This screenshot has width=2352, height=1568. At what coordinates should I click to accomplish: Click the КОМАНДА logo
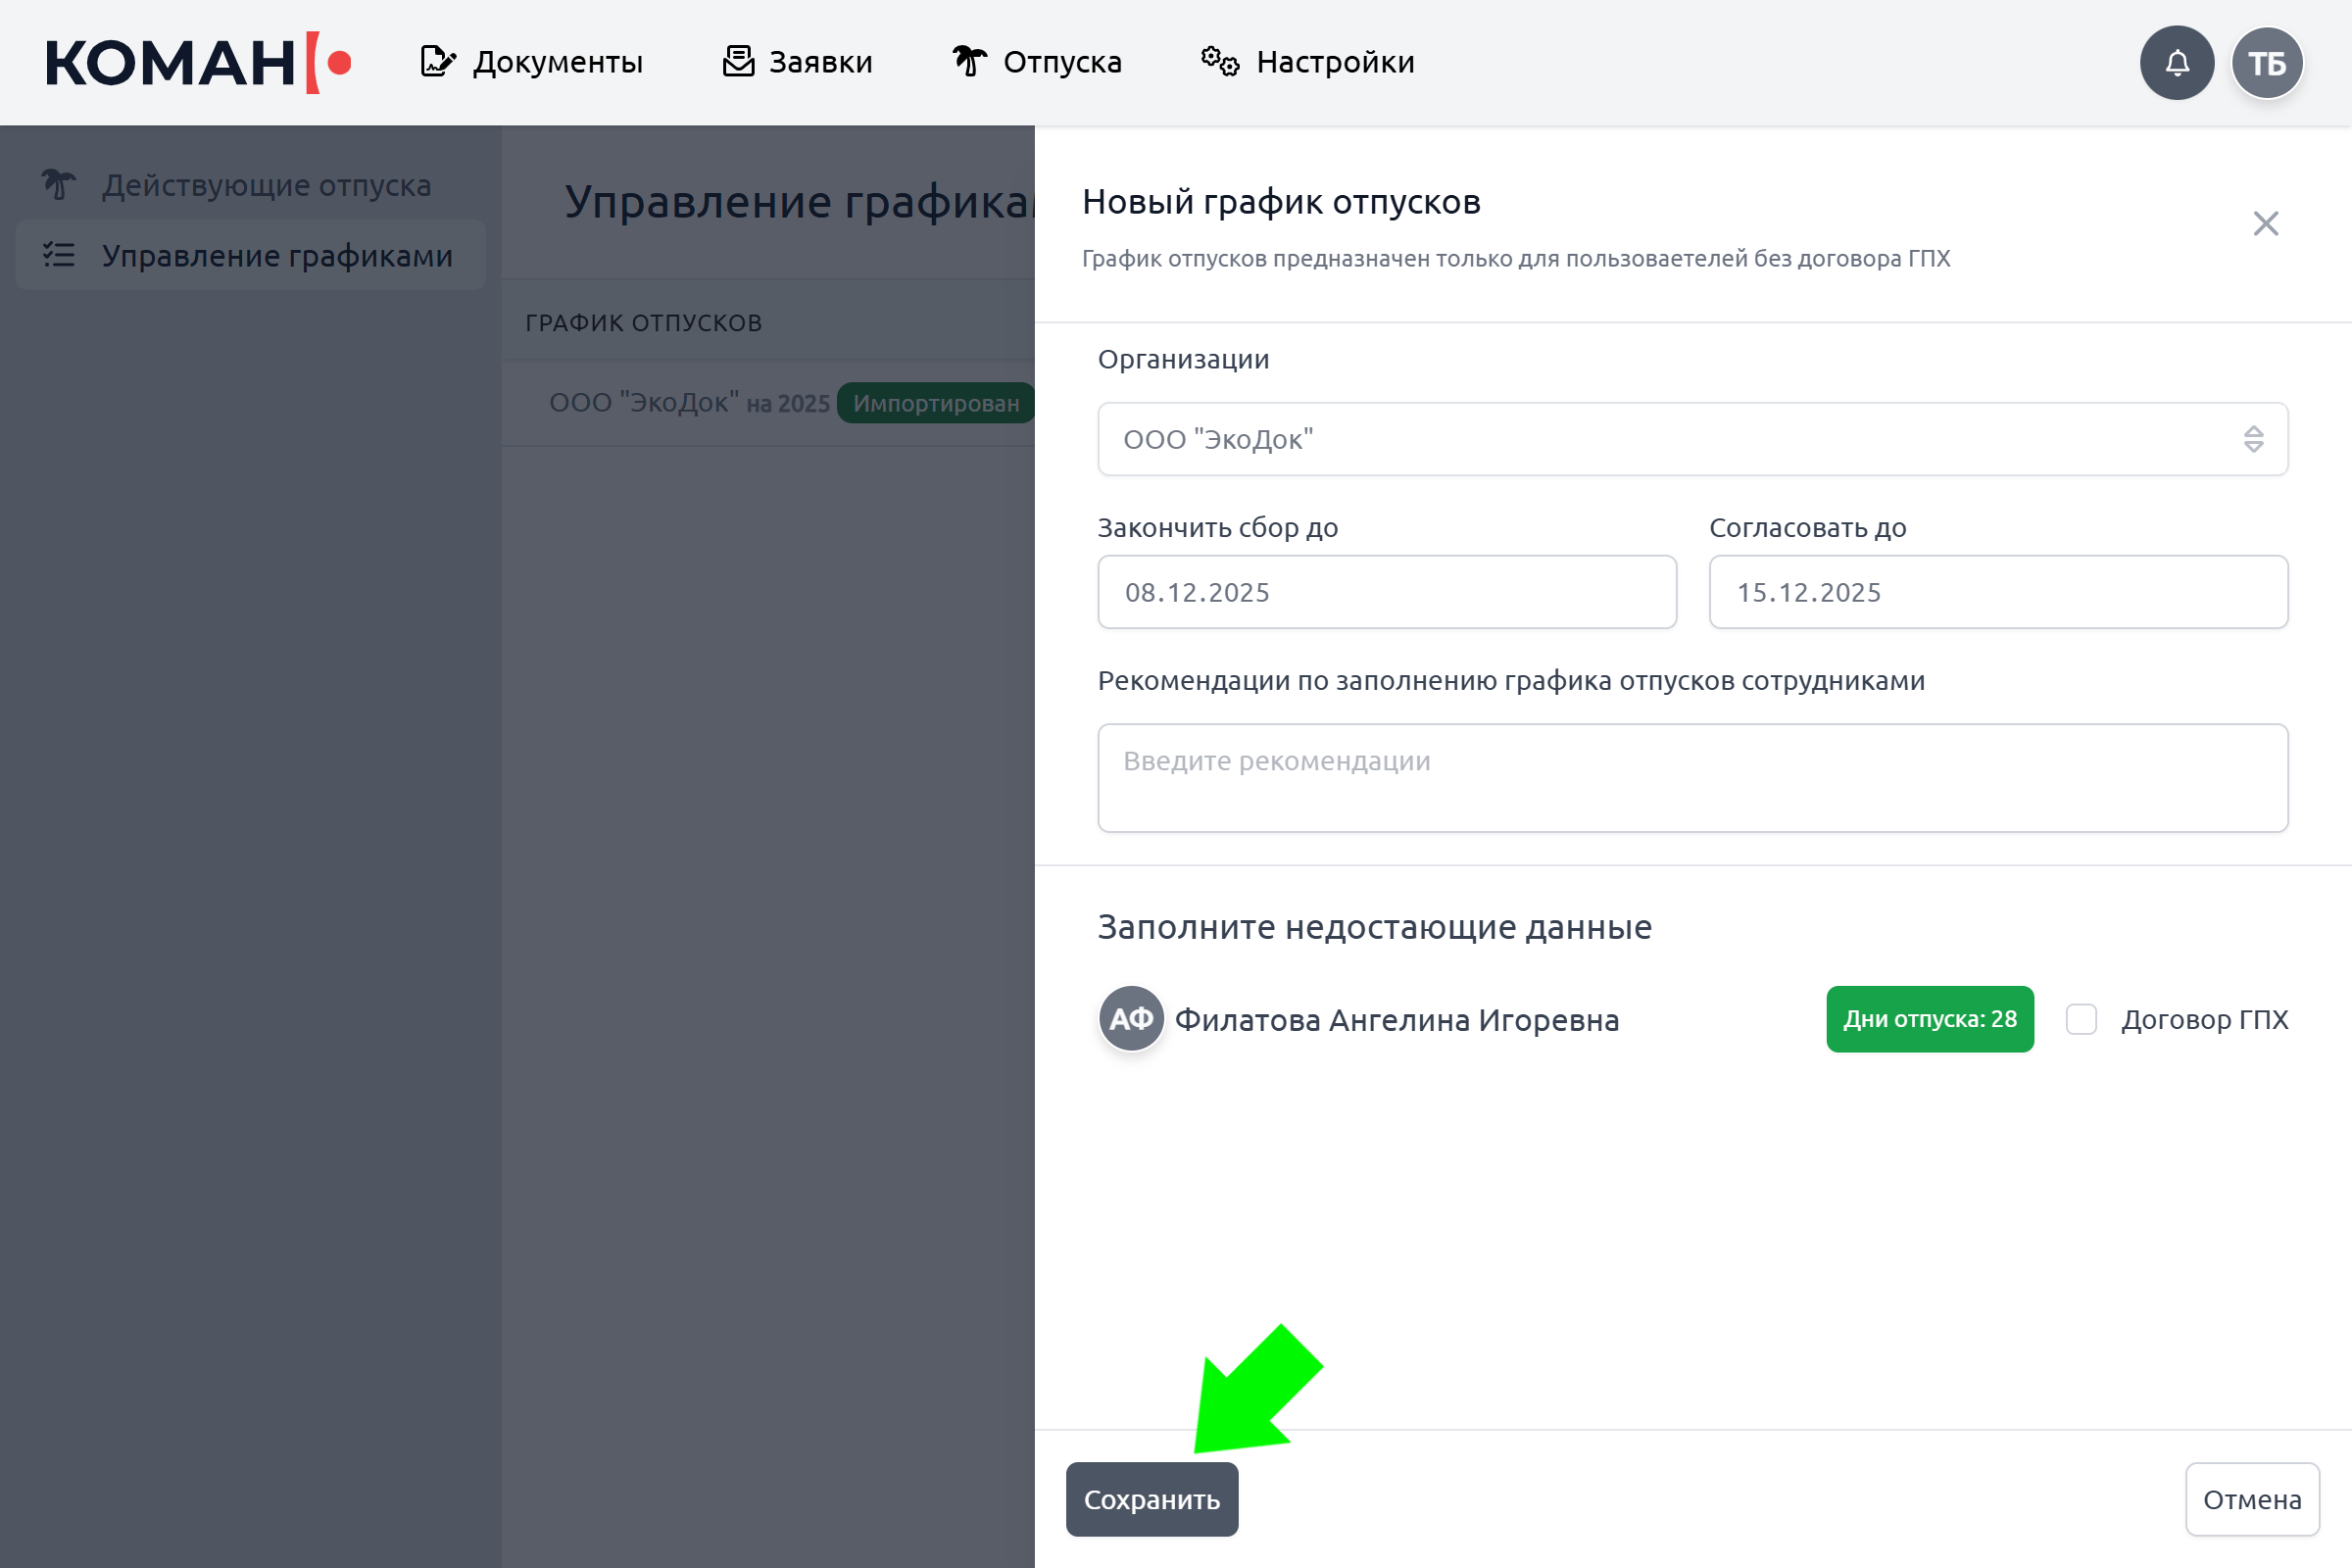pos(198,62)
